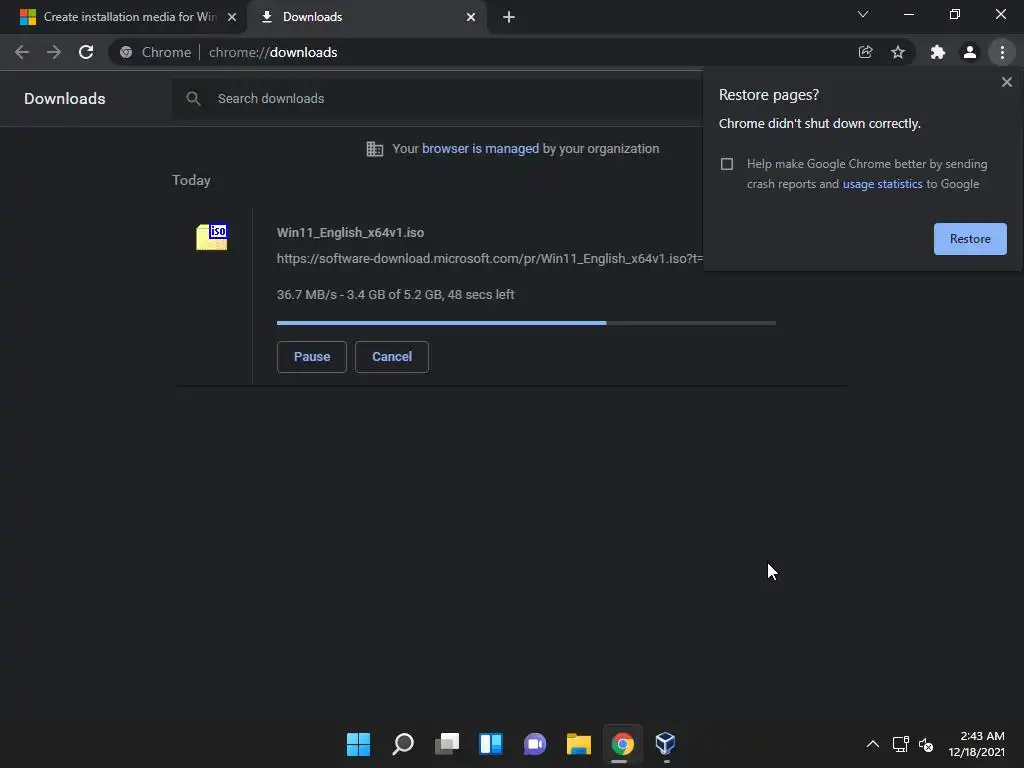Click the software-download.microsoft.com URL
The width and height of the screenshot is (1024, 768).
(489, 259)
